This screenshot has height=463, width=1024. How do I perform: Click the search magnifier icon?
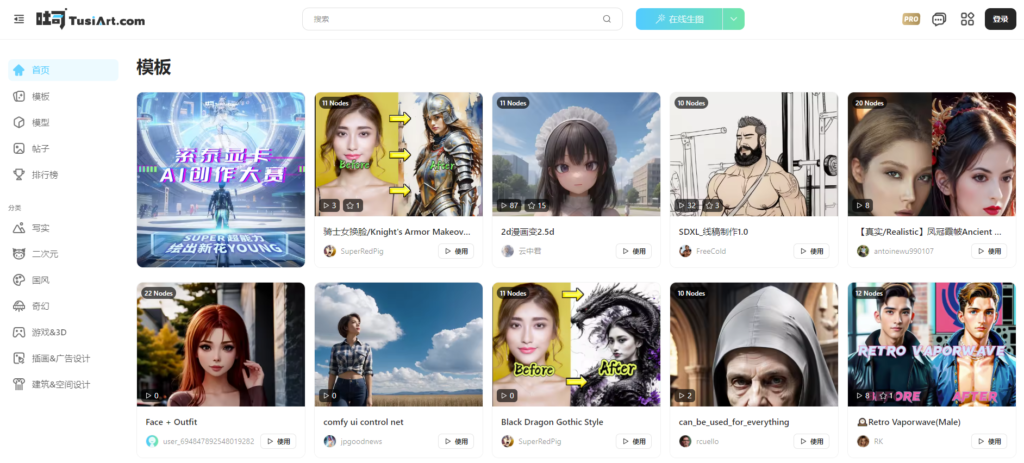607,19
